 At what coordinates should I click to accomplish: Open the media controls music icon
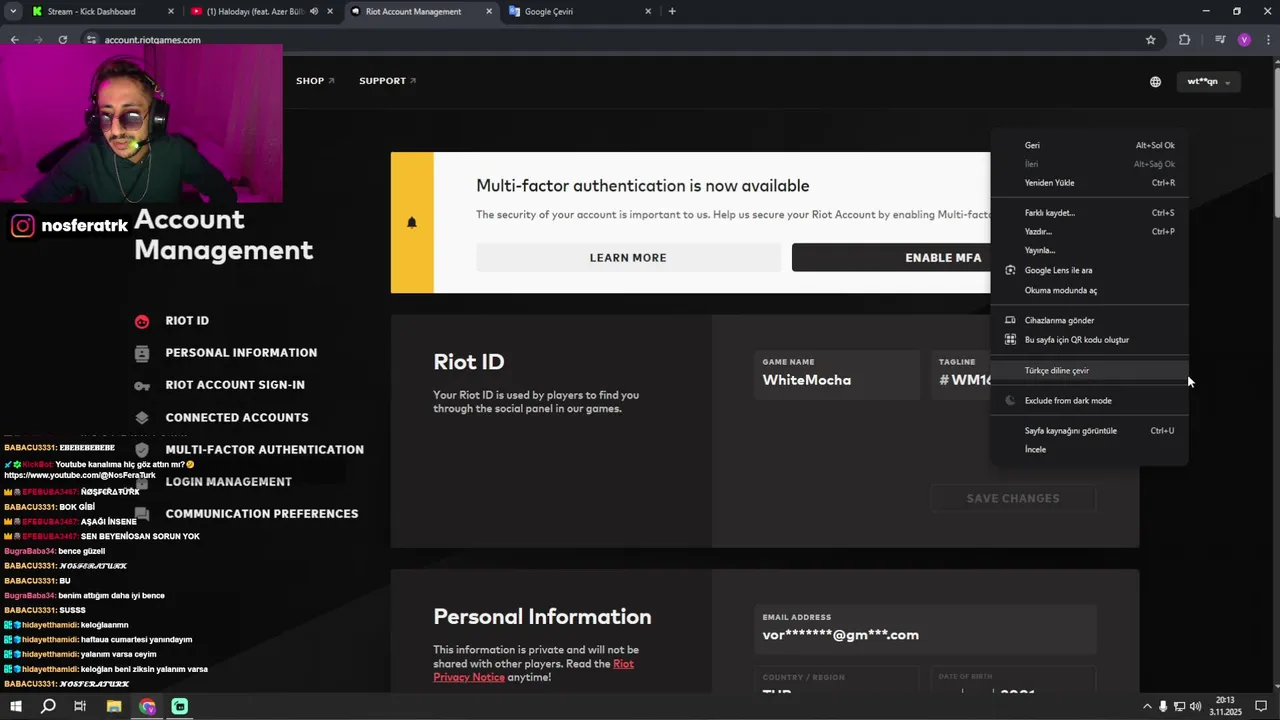pos(1220,40)
